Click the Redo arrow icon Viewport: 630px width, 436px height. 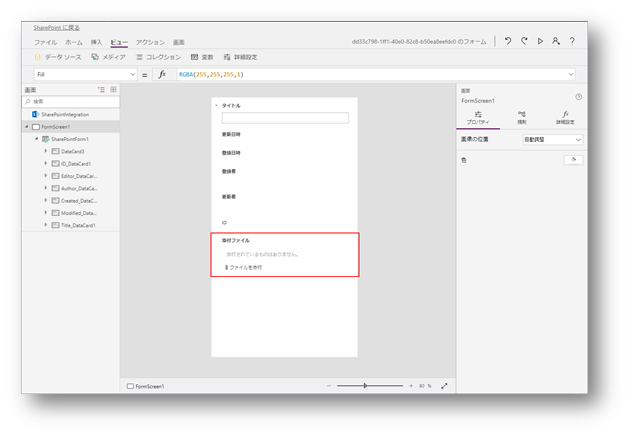coord(524,42)
